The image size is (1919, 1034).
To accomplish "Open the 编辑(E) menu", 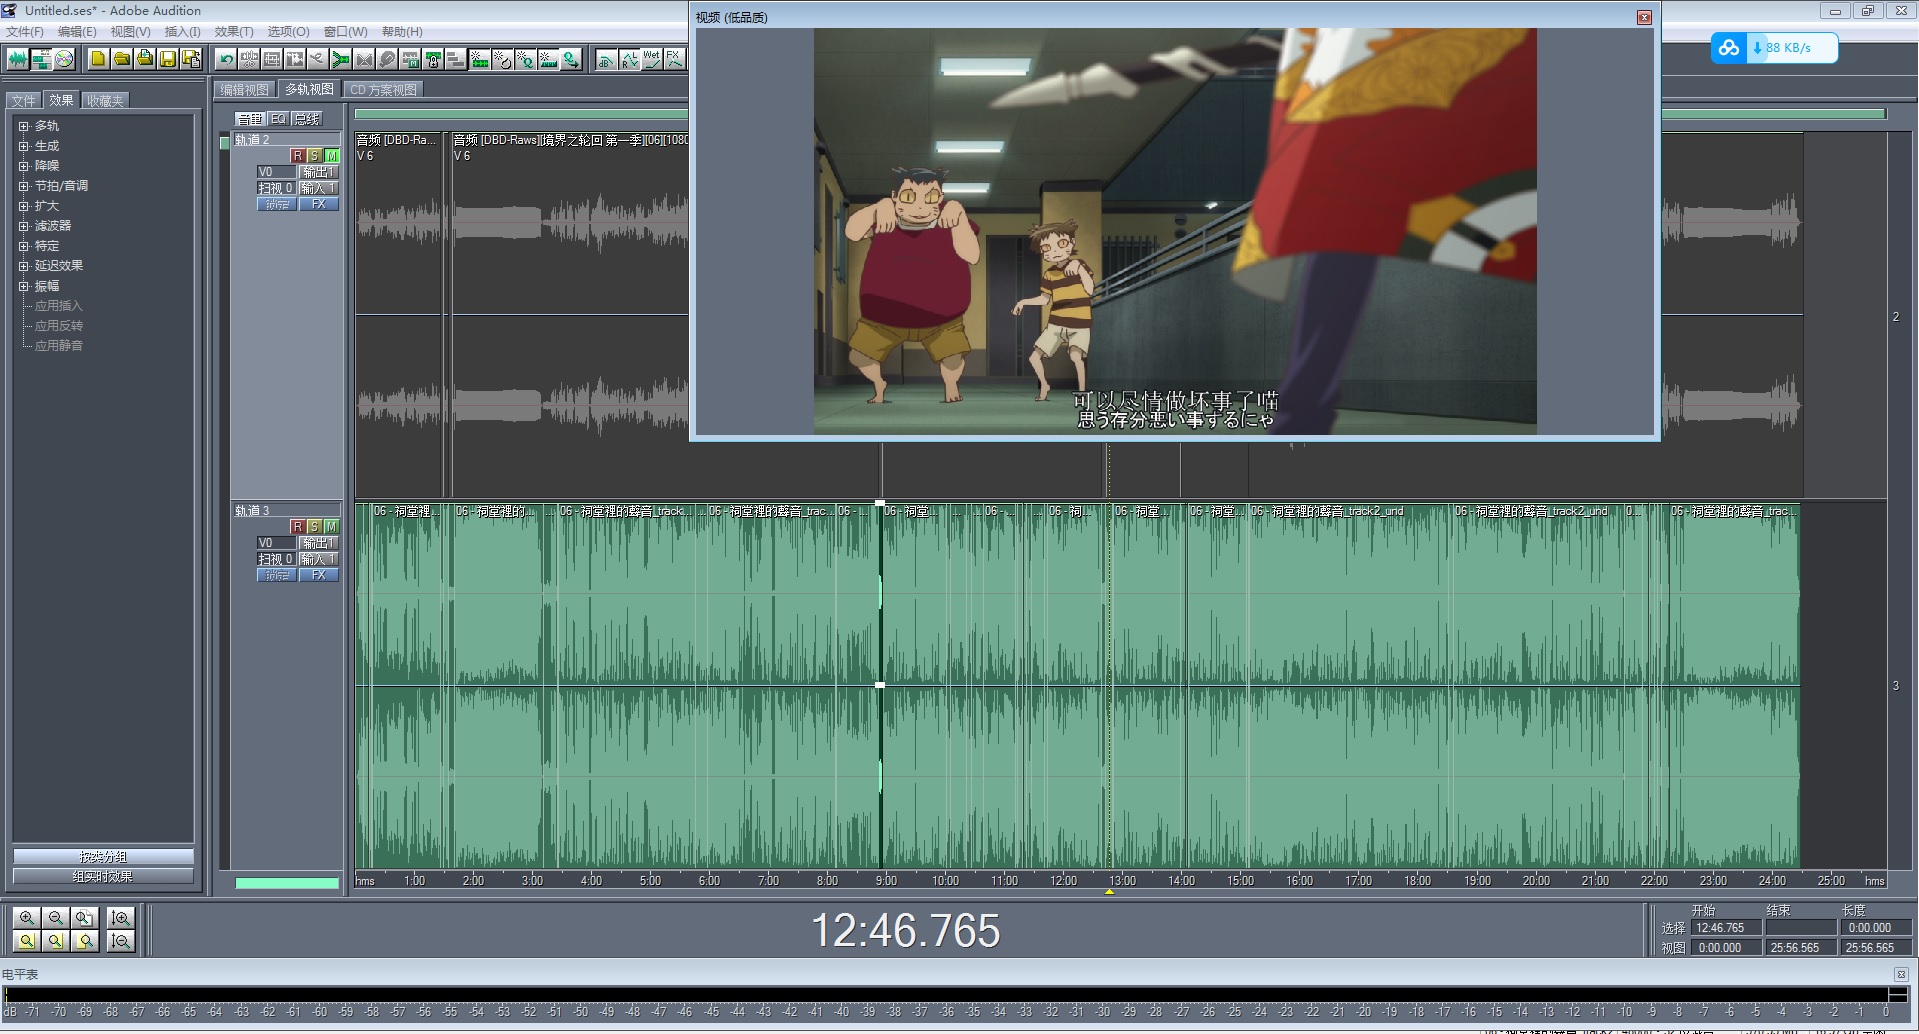I will (x=77, y=32).
